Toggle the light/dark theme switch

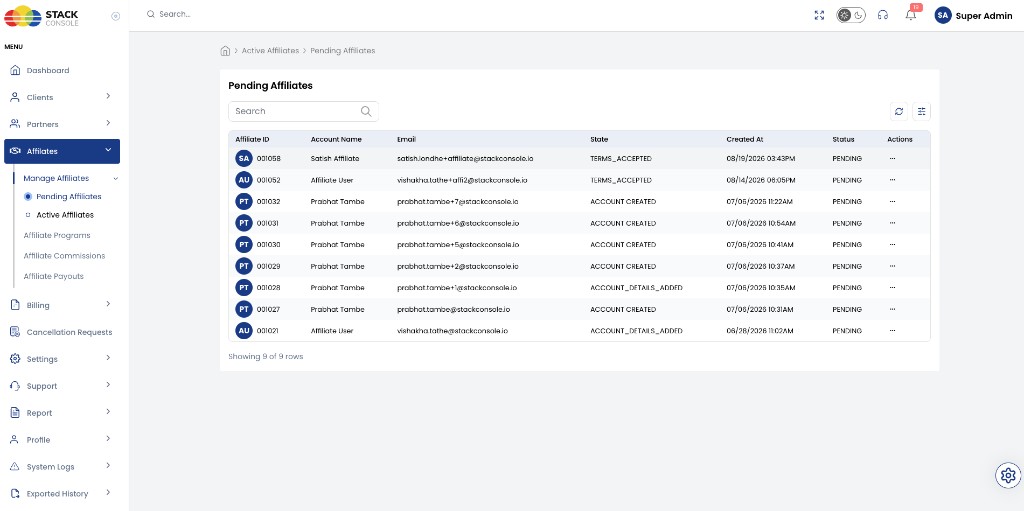coord(851,15)
